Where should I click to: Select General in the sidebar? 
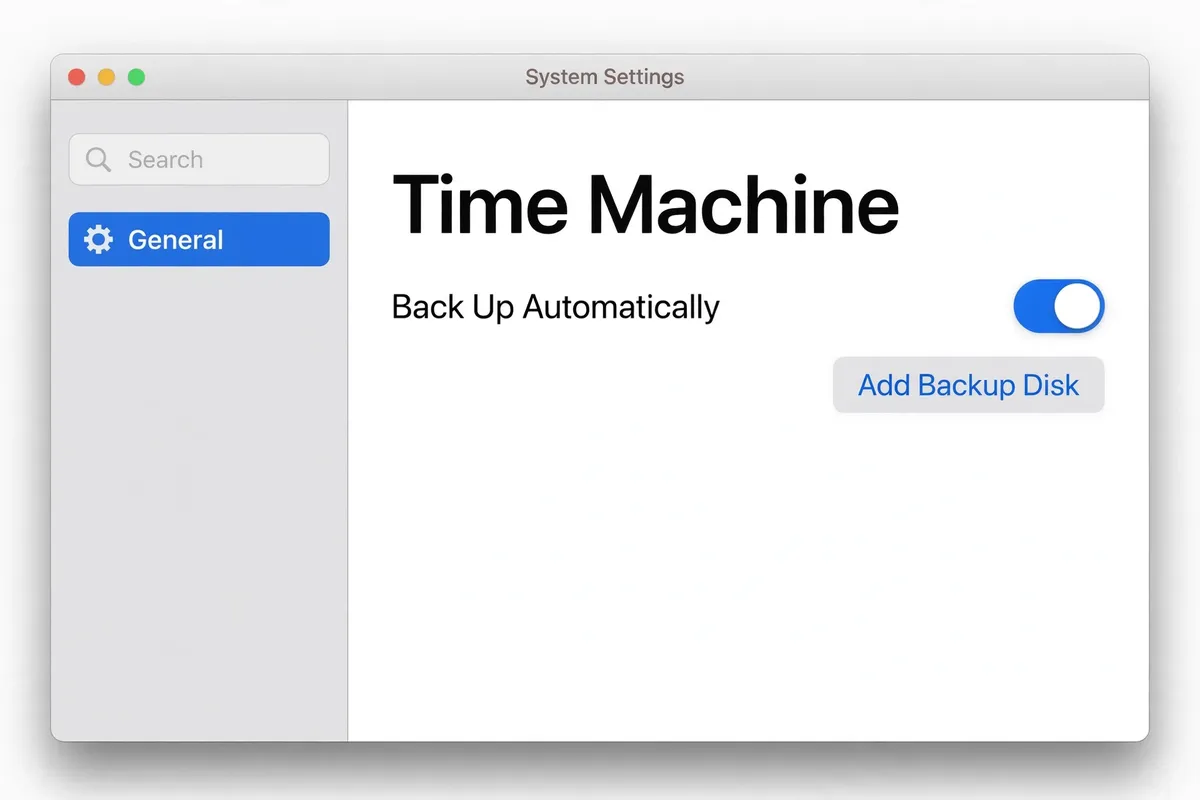pos(199,239)
